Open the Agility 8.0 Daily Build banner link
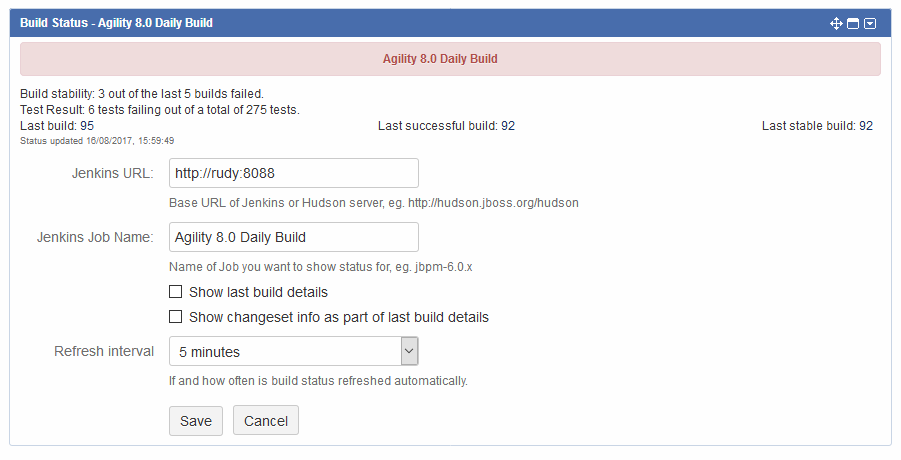The width and height of the screenshot is (901, 460). [440, 59]
